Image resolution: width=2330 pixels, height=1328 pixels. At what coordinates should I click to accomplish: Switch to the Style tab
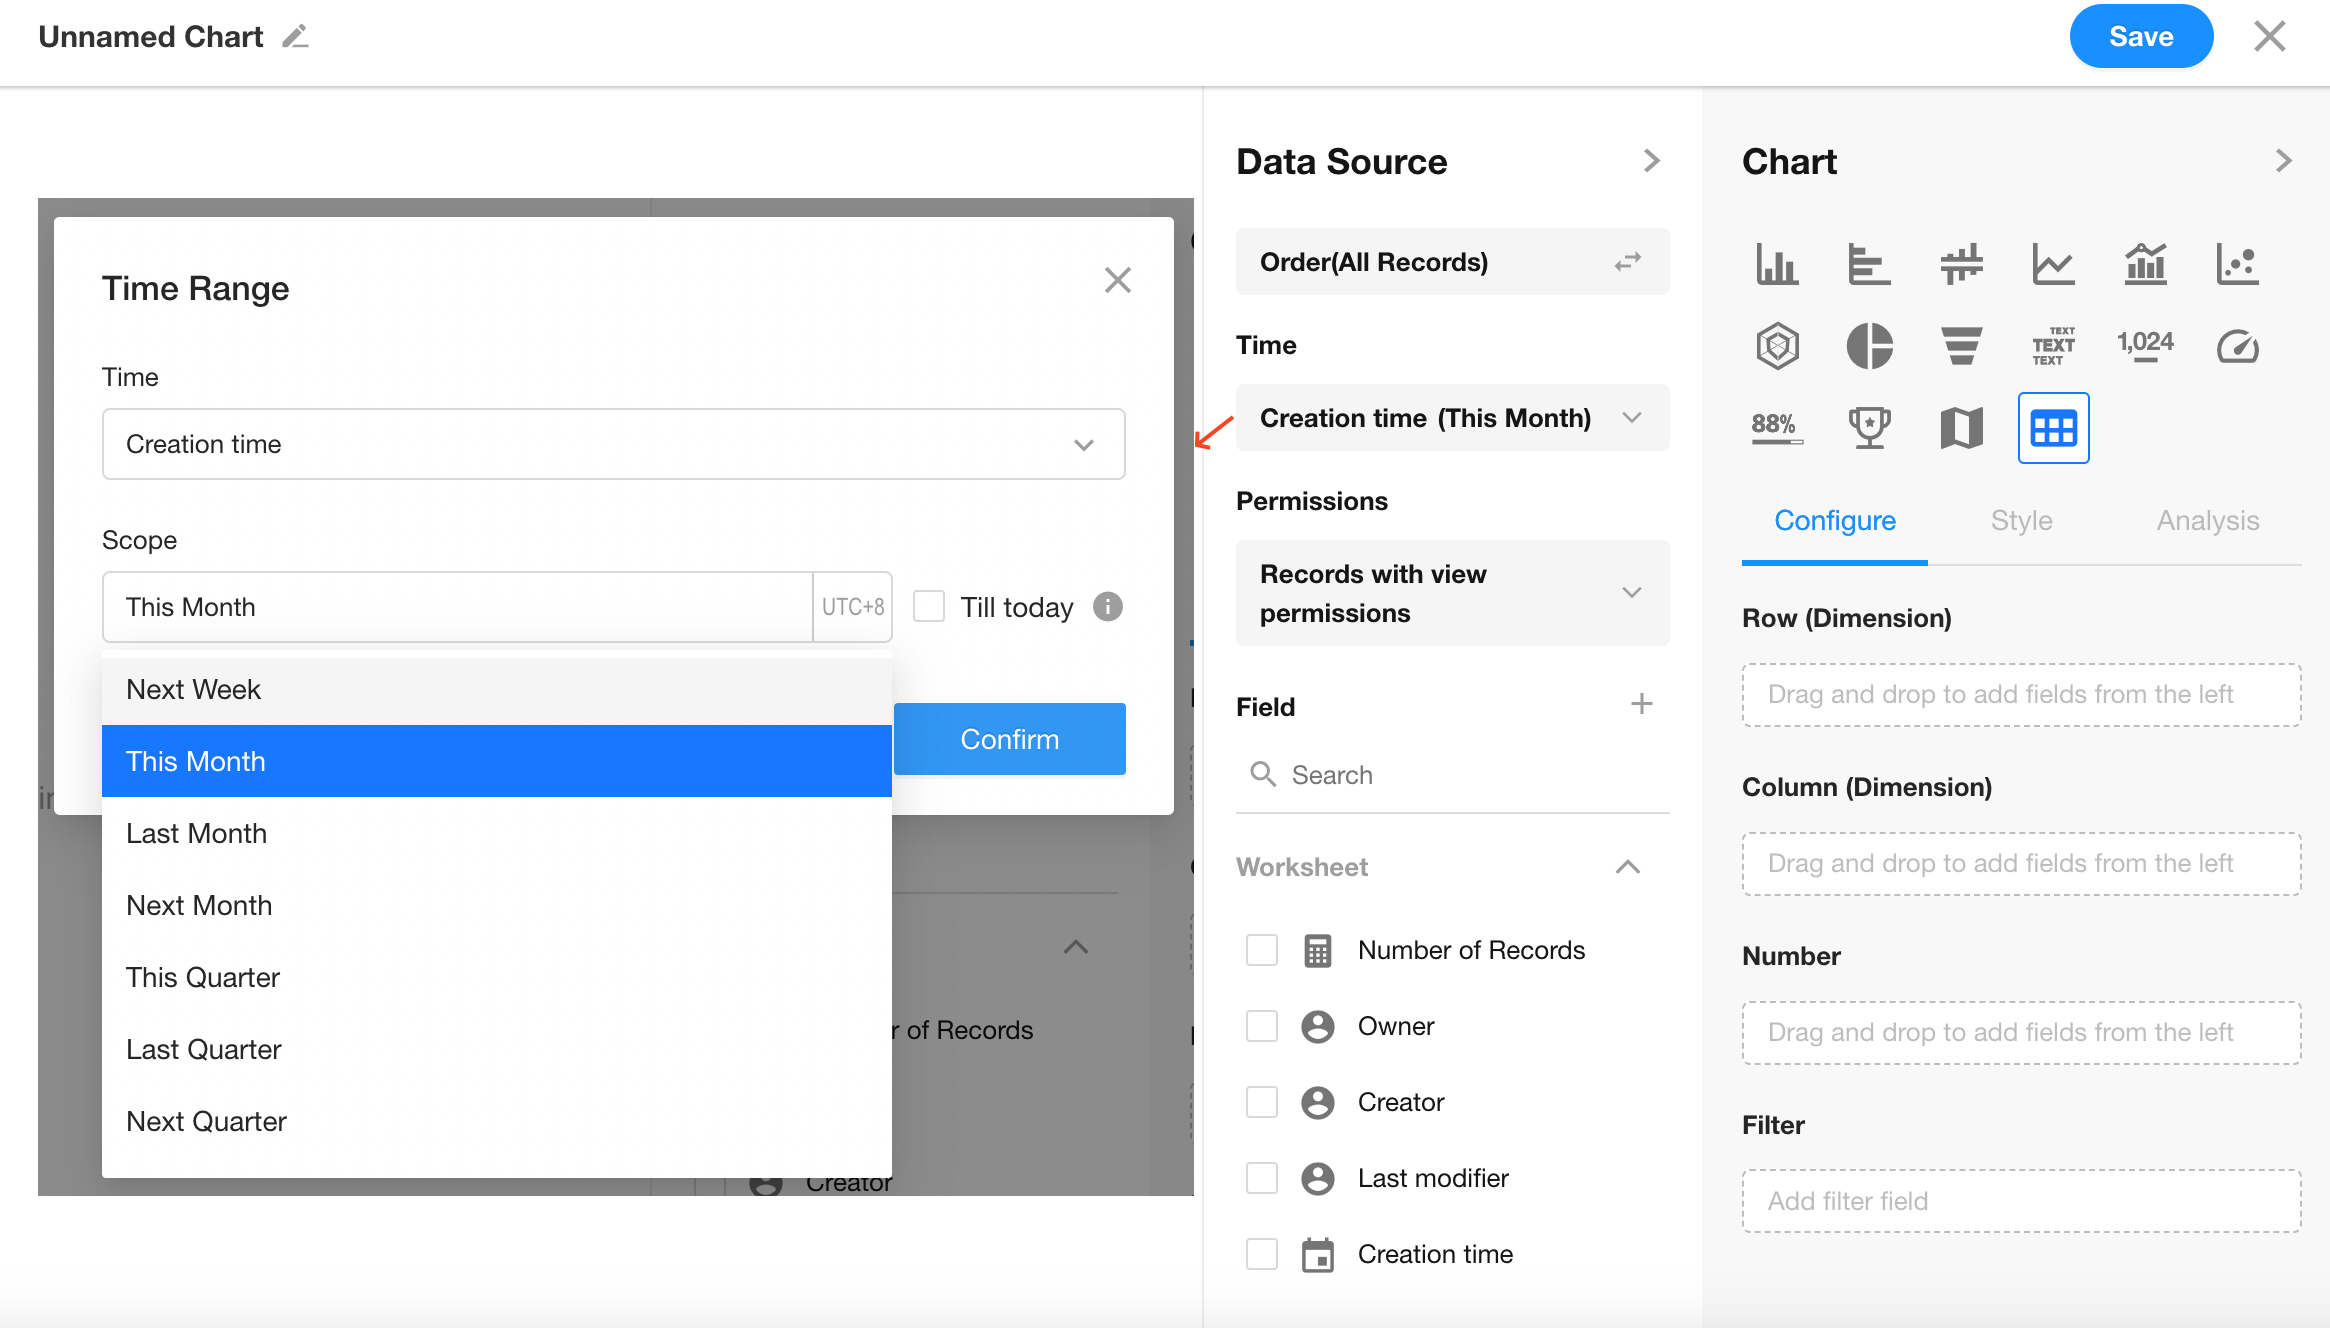pos(2021,520)
